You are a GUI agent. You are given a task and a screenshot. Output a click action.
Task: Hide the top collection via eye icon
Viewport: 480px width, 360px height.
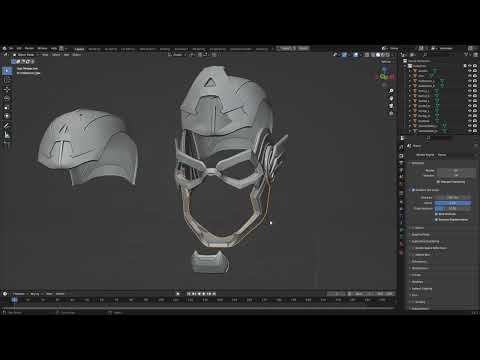pyautogui.click(x=470, y=66)
